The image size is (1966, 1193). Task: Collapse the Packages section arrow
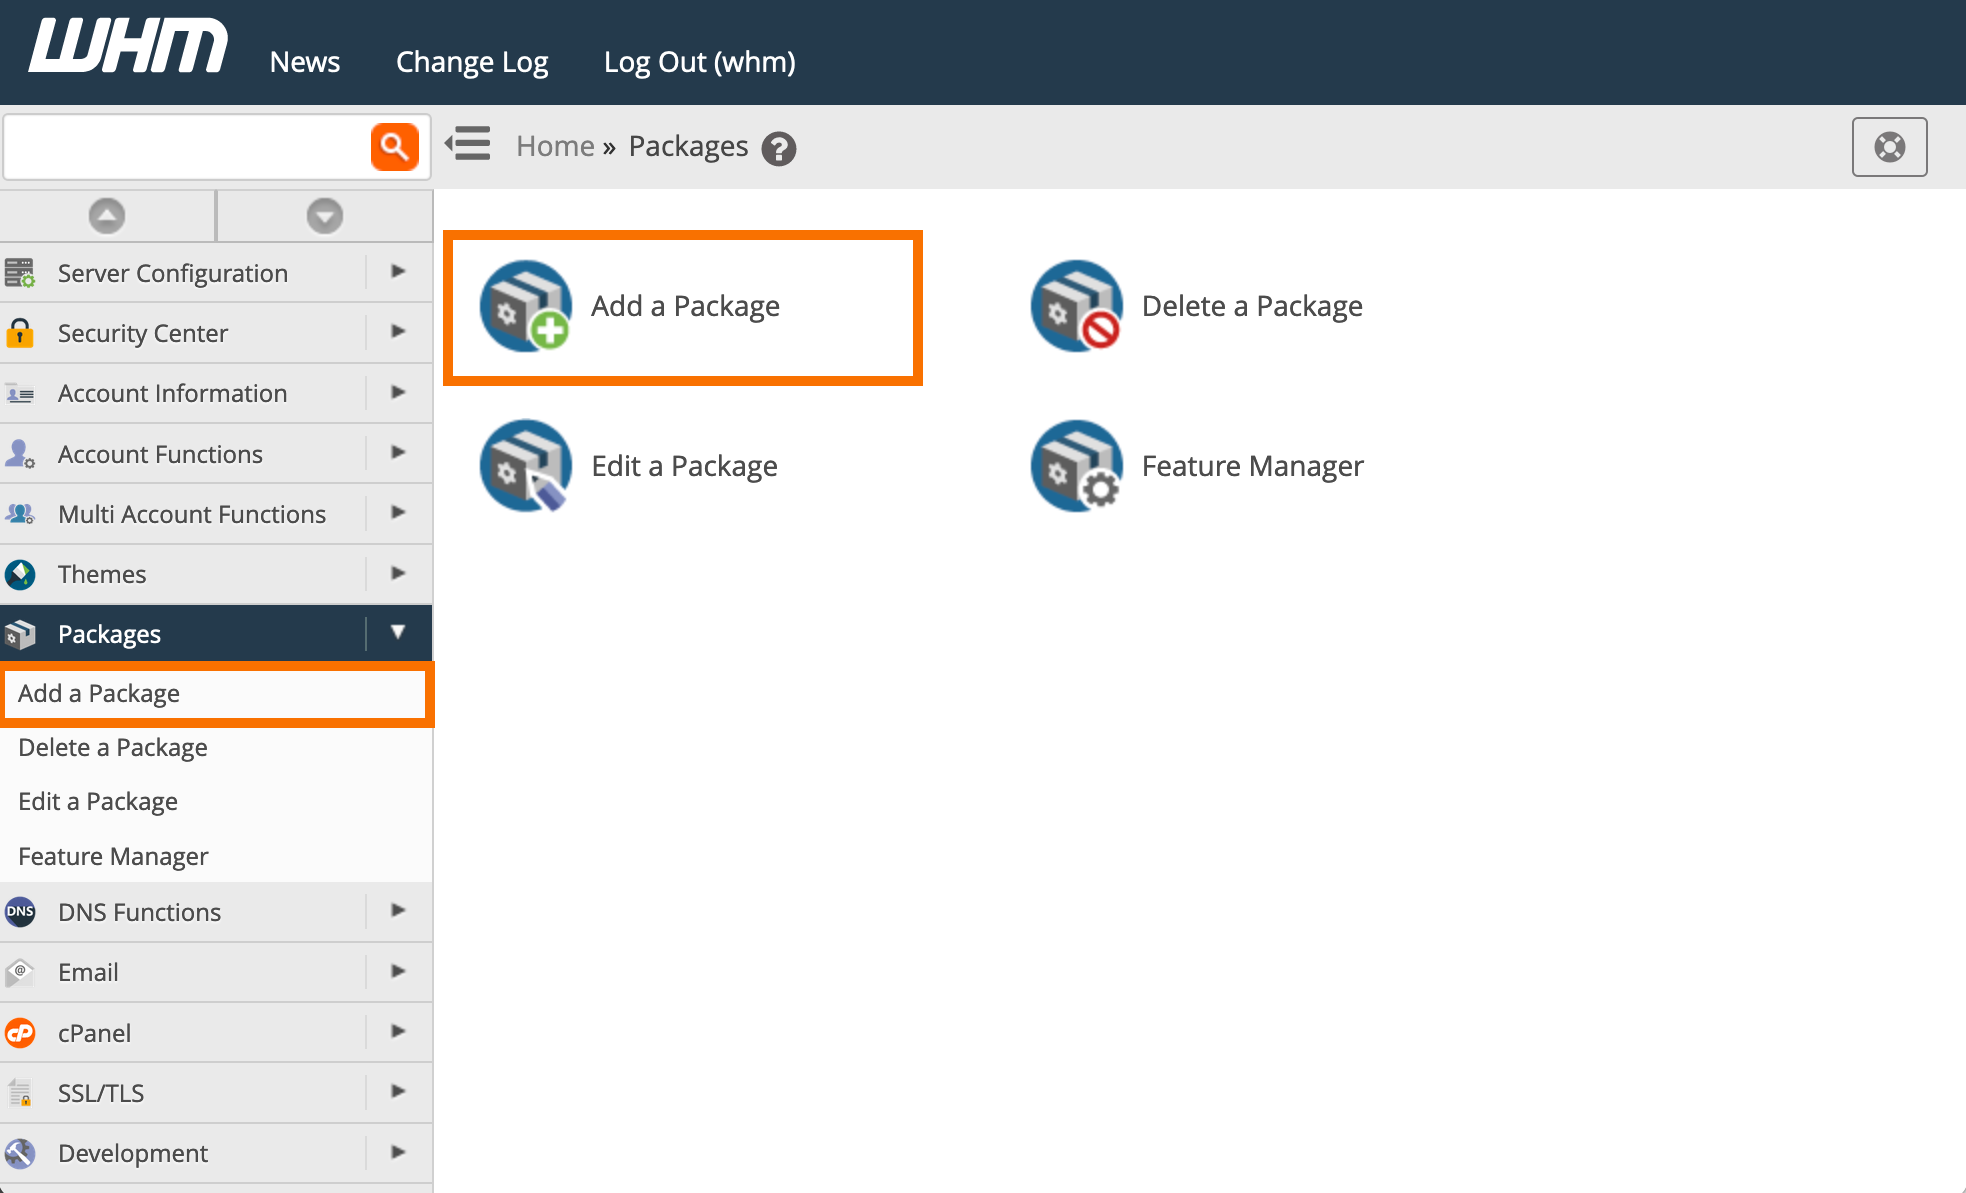(x=398, y=632)
